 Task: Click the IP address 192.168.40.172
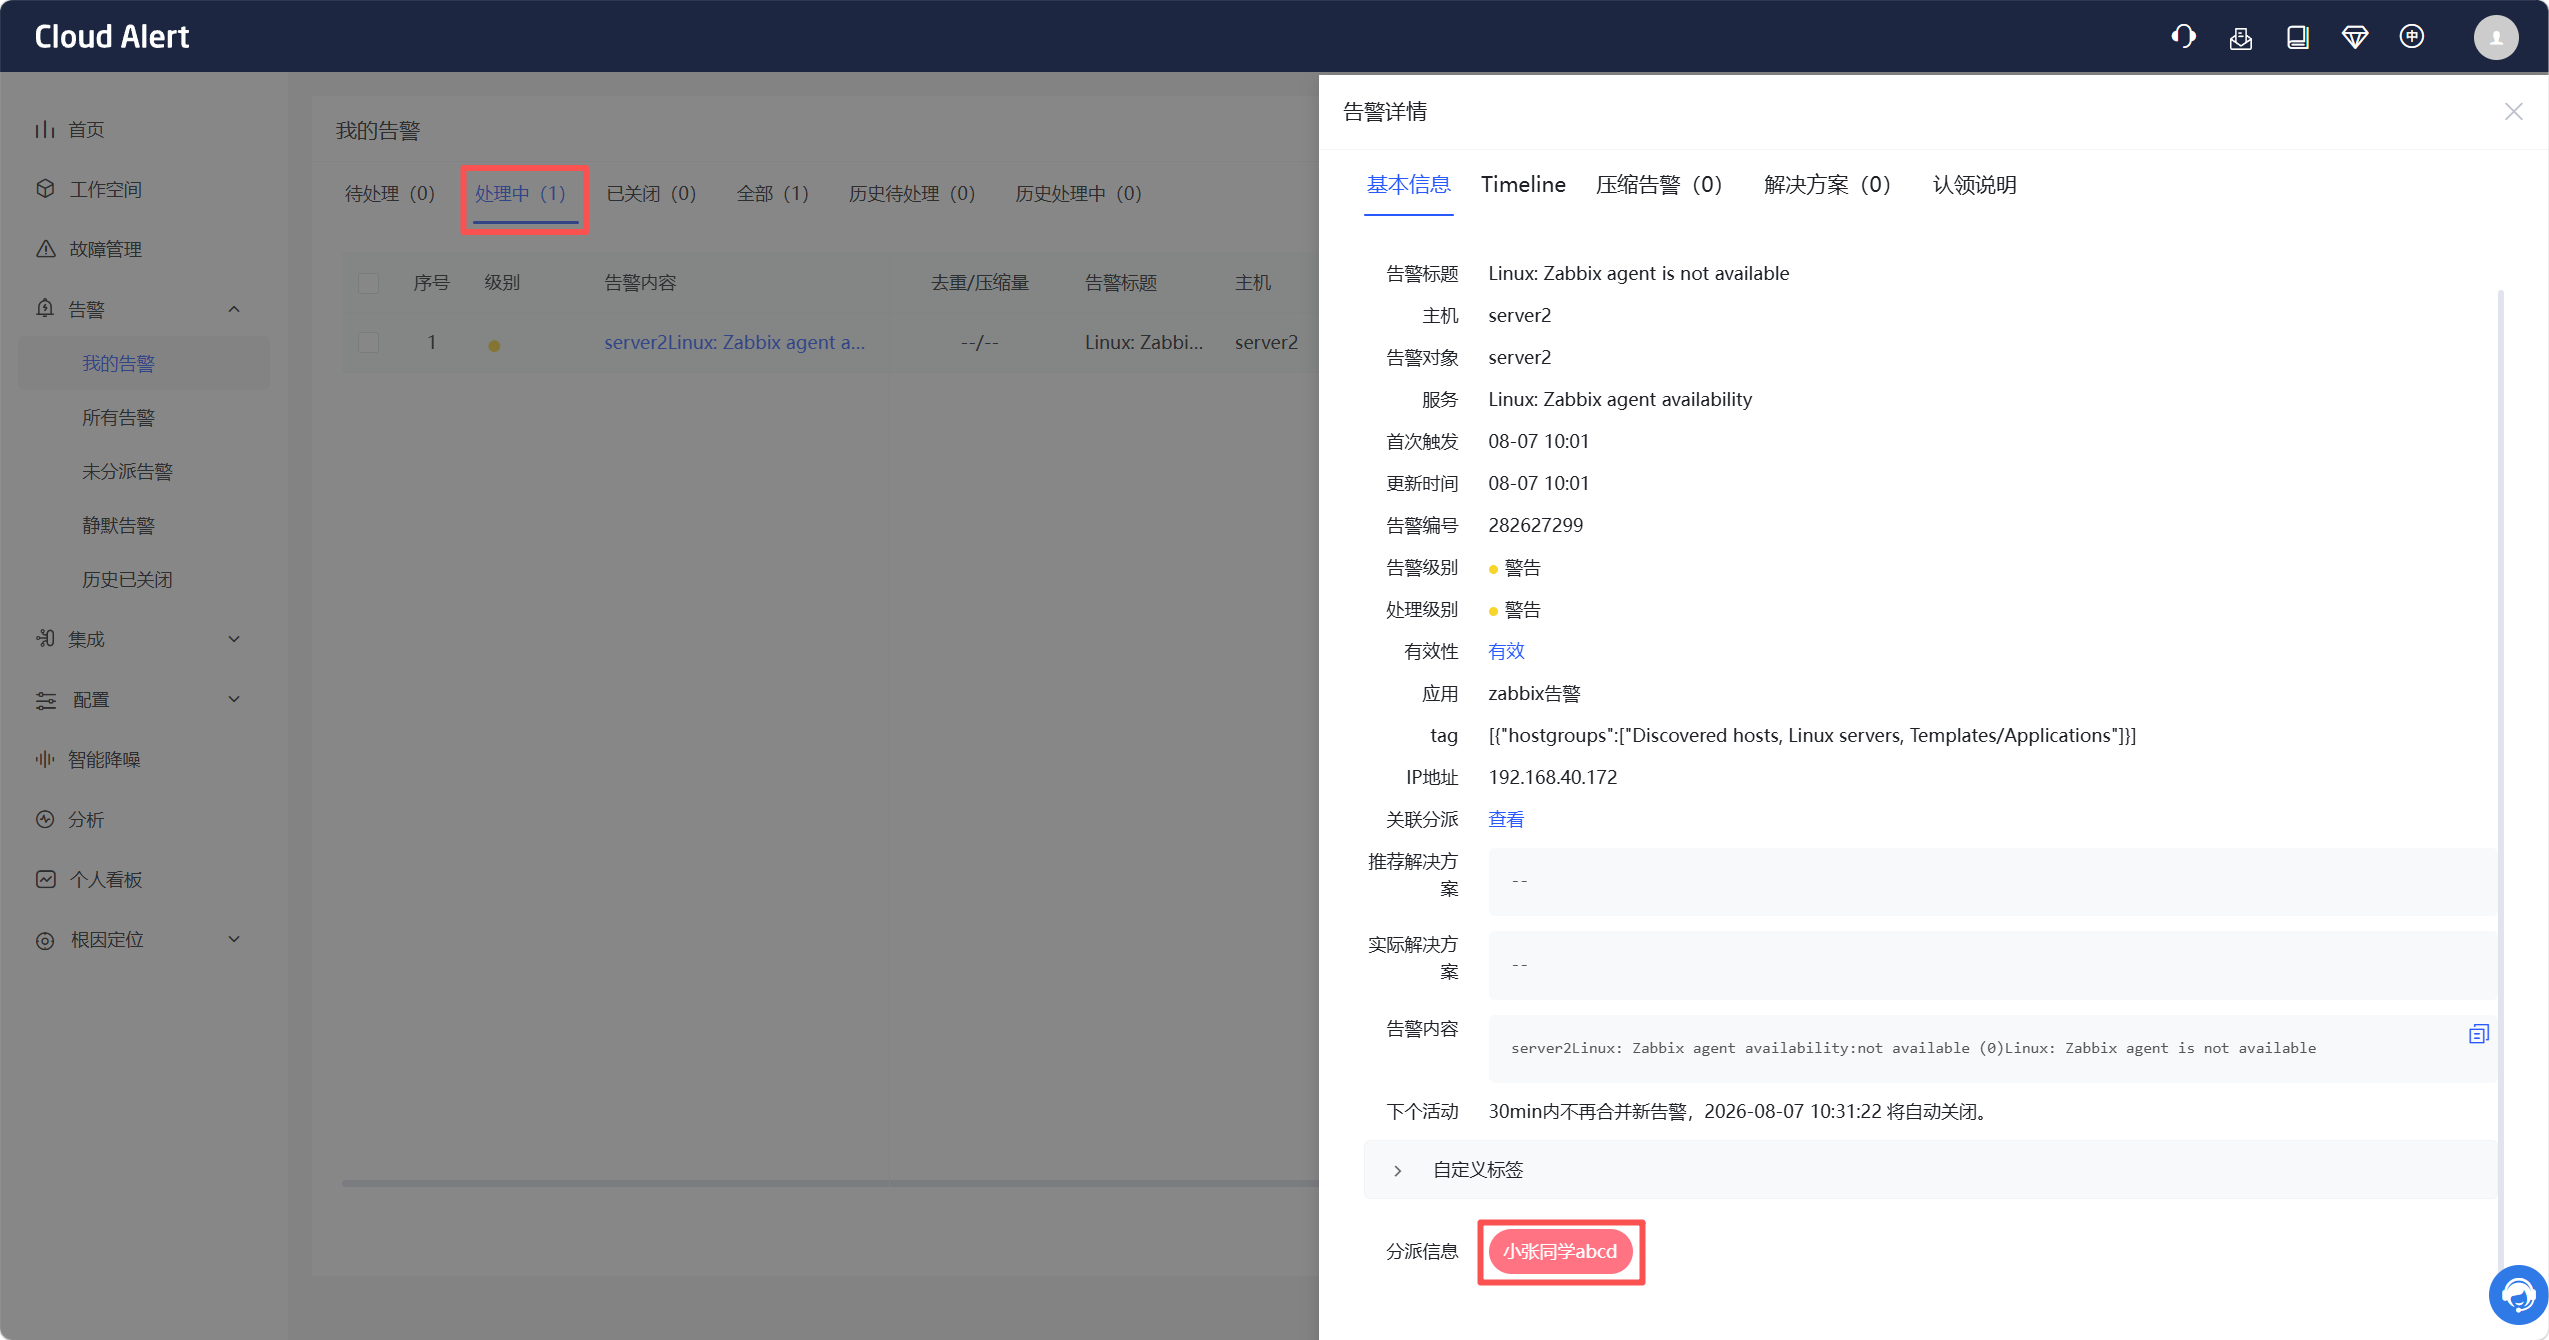point(1552,778)
